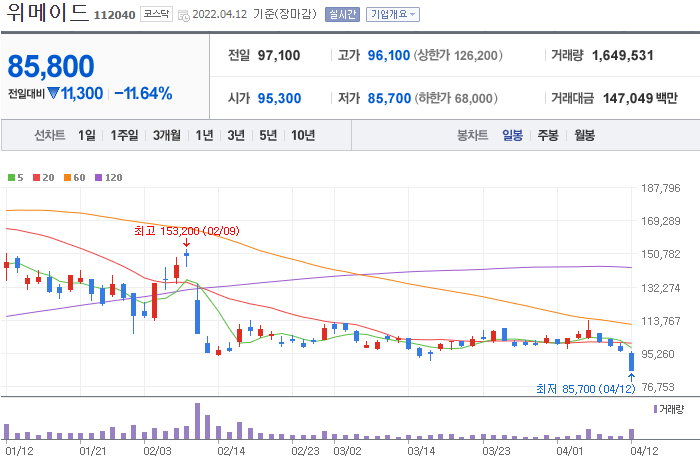
Task: Click the 실시간 real-time button
Action: pos(342,15)
